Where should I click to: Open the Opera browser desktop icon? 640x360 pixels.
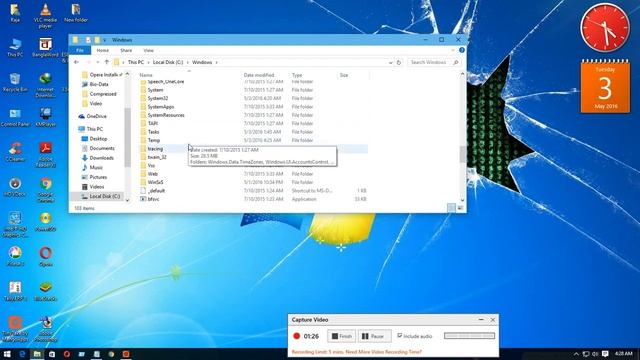(45, 257)
